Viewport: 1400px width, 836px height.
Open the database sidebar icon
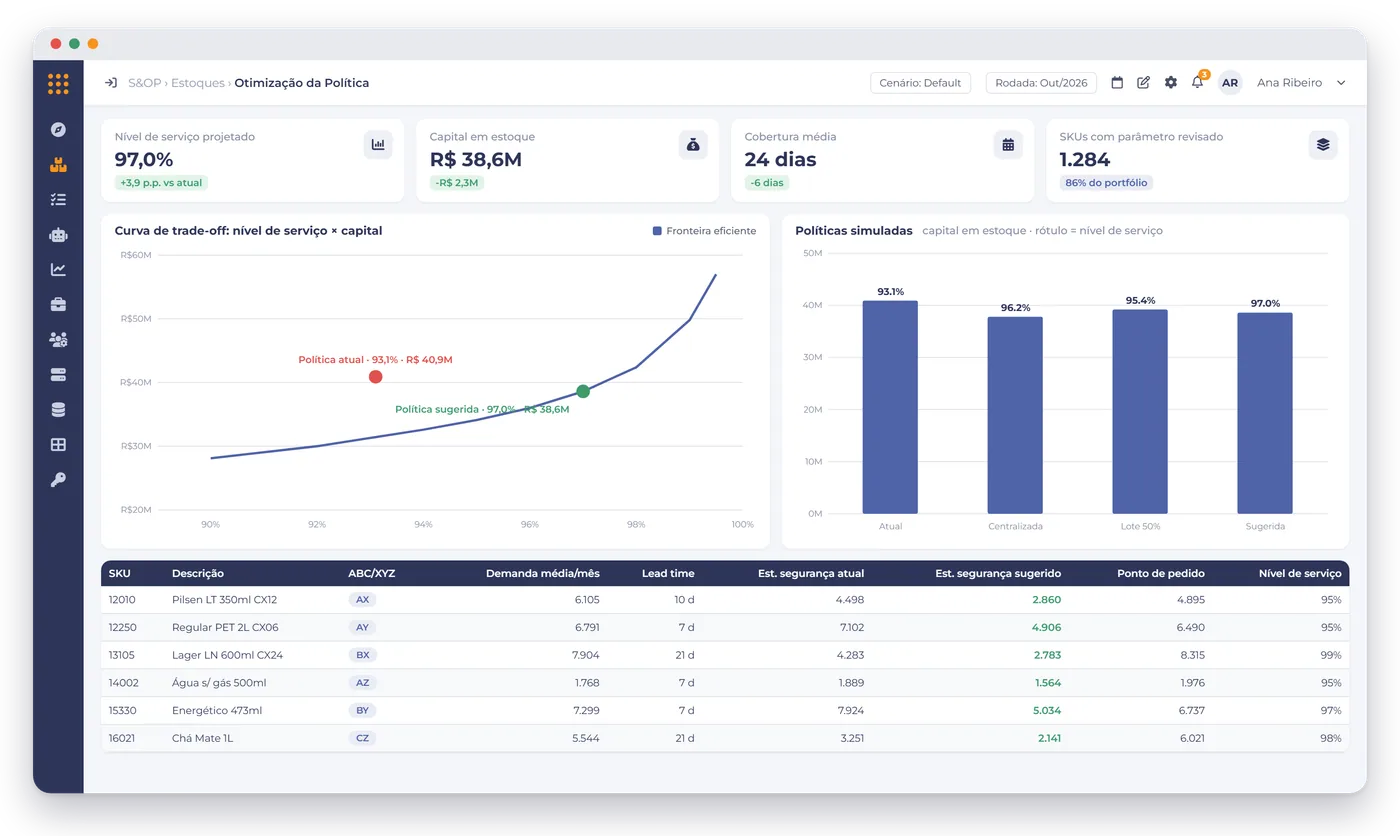click(x=58, y=410)
